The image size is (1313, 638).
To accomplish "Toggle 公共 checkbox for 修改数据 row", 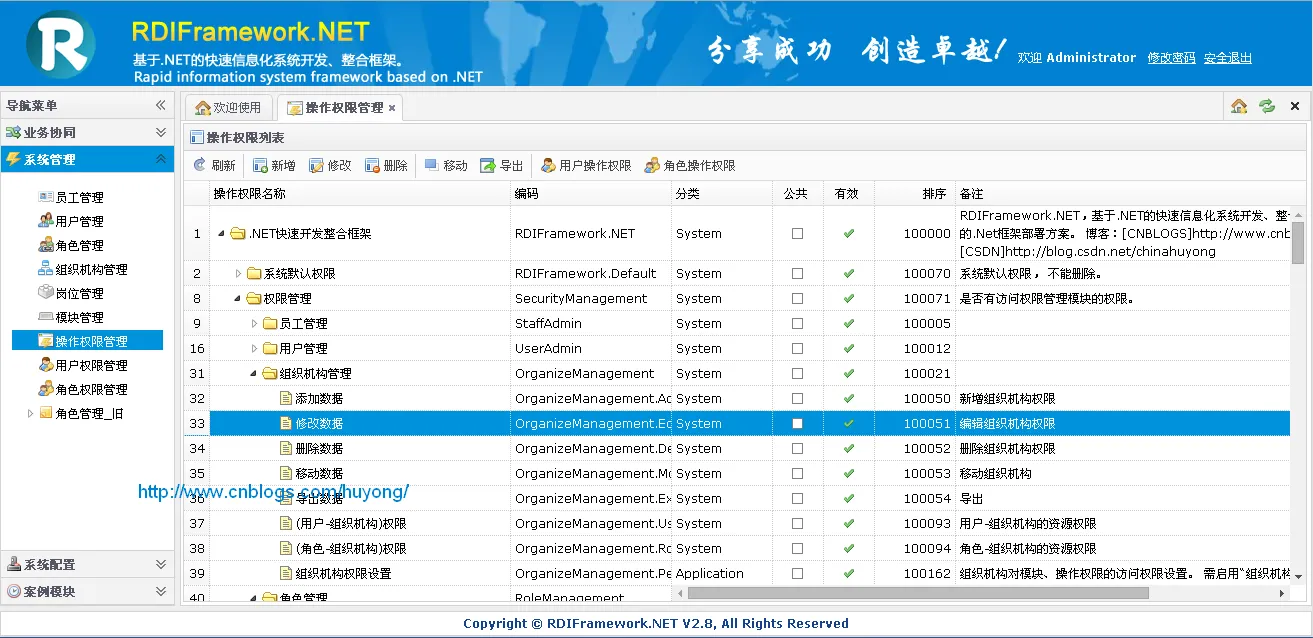I will click(x=797, y=423).
